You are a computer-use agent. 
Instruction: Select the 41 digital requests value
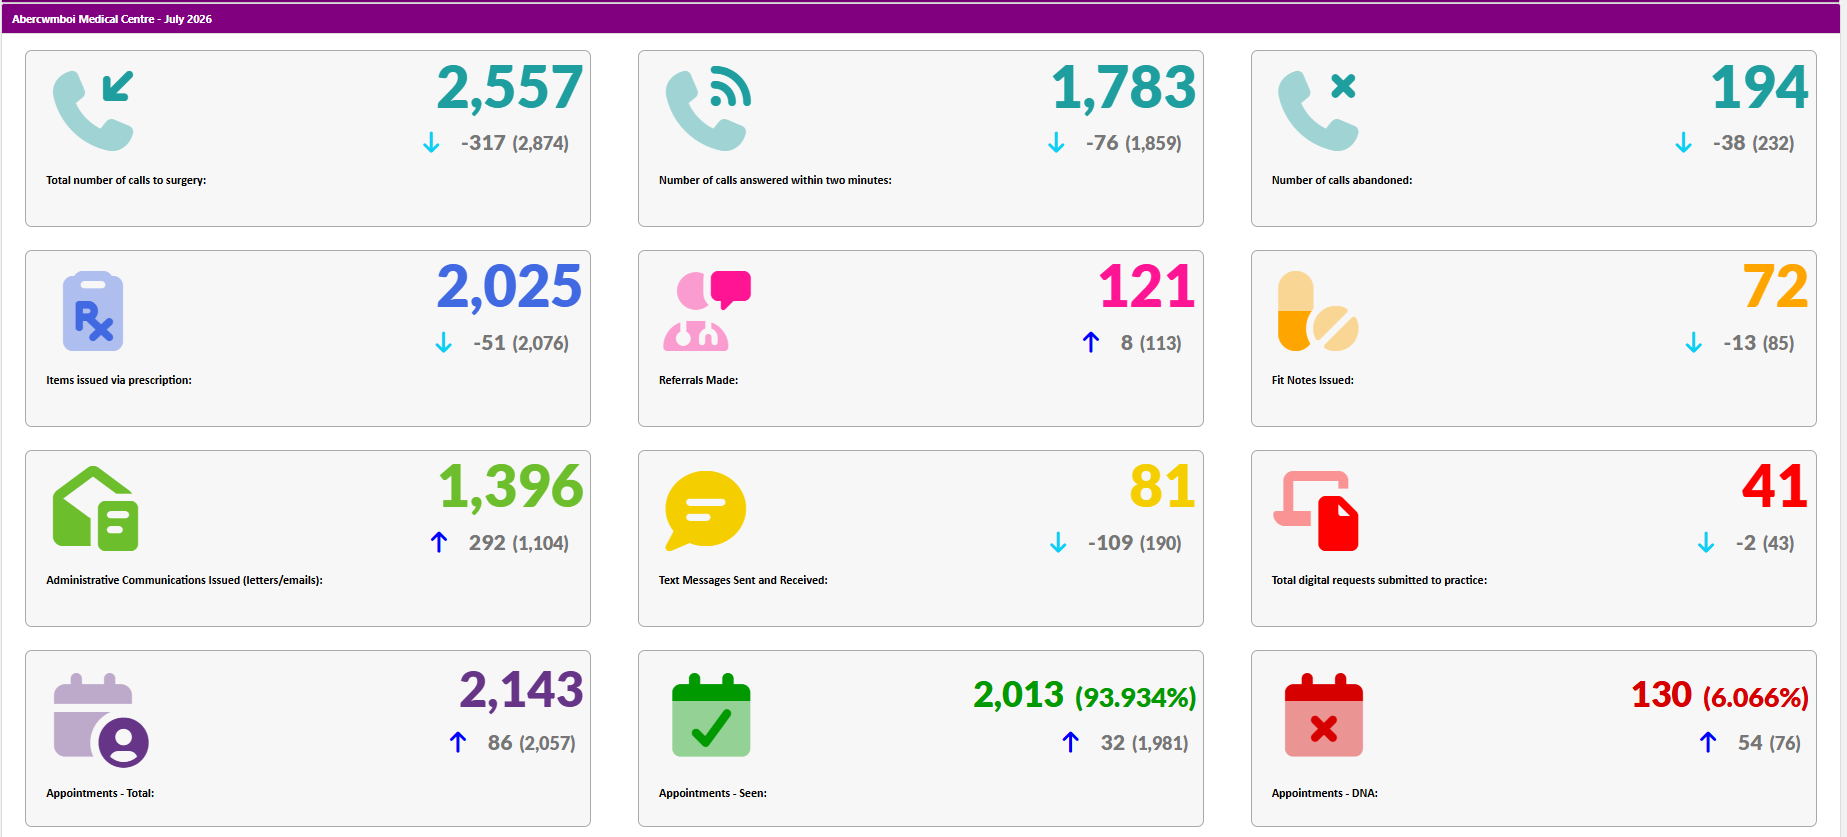1775,487
